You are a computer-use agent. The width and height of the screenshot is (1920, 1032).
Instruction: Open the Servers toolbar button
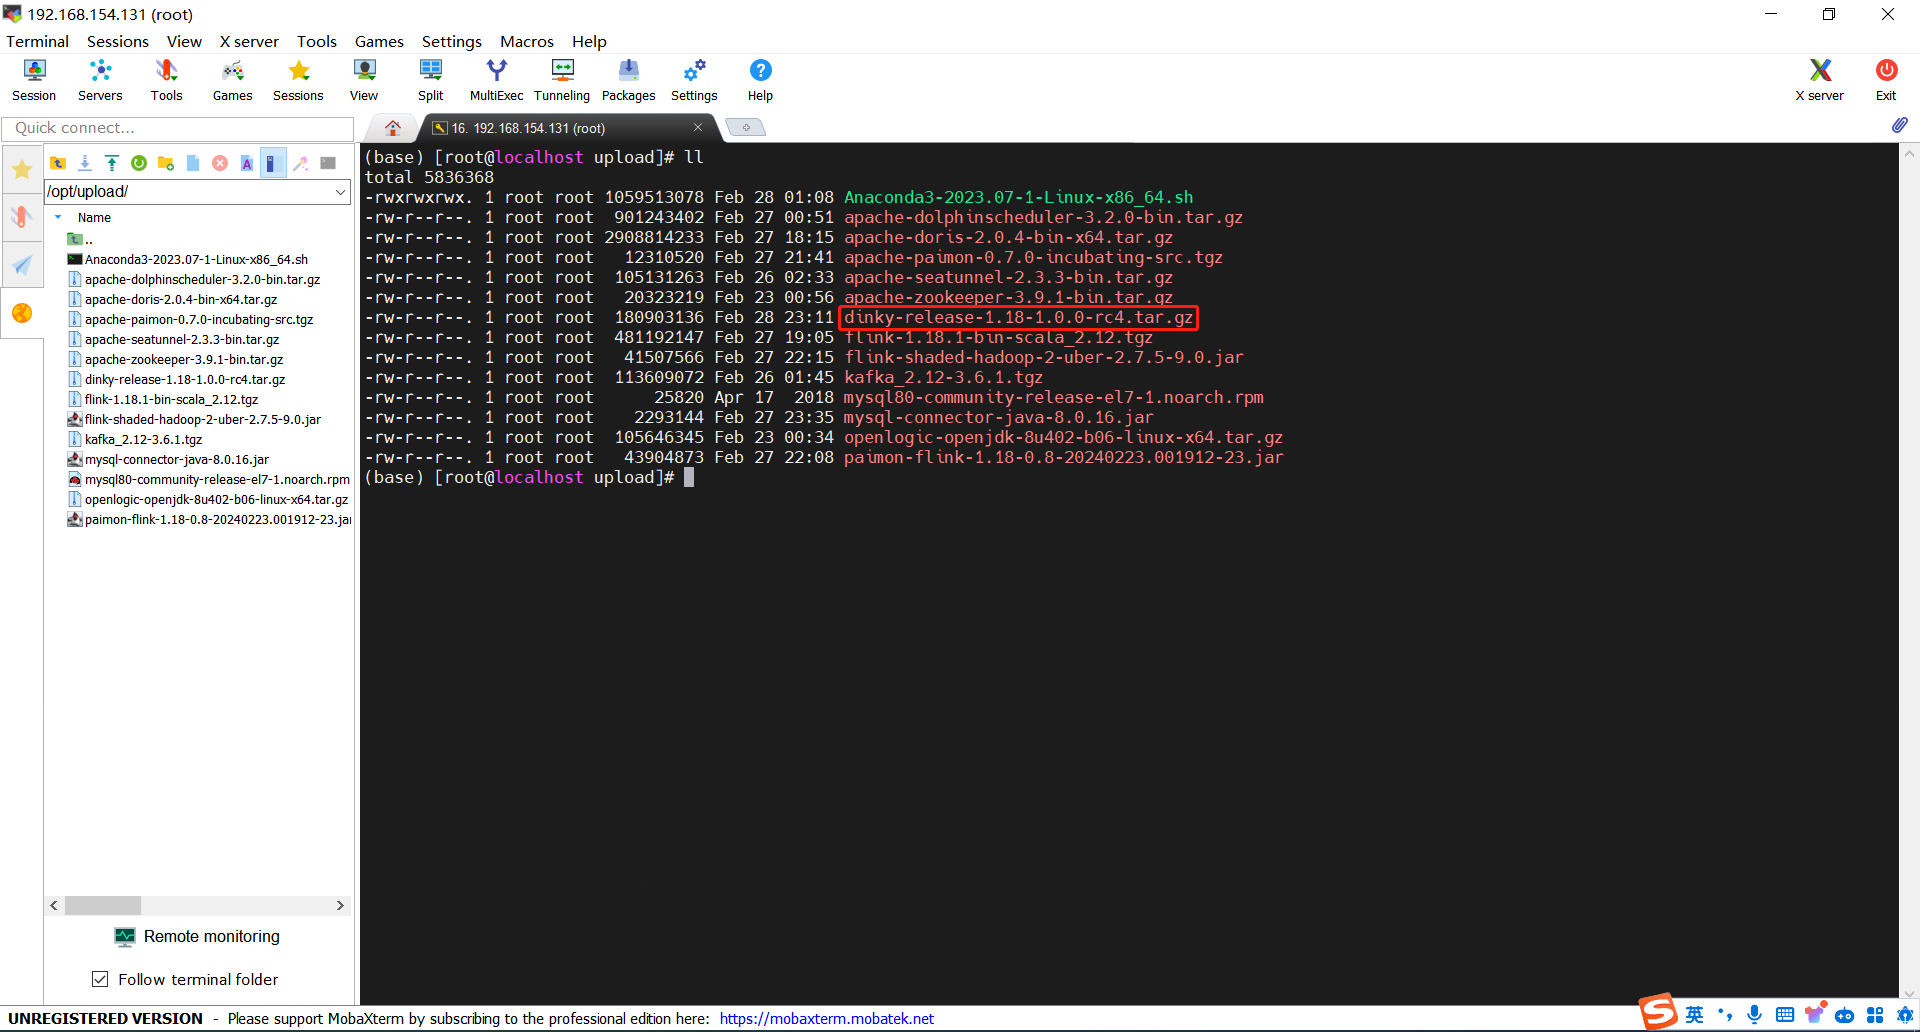click(x=100, y=80)
